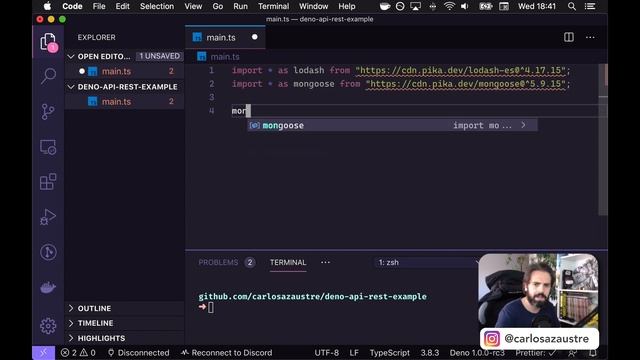Switch to the Problems panel tab

pyautogui.click(x=218, y=262)
